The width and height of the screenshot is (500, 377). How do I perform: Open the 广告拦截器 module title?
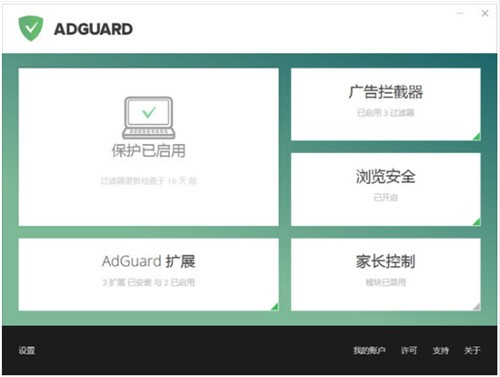(386, 92)
